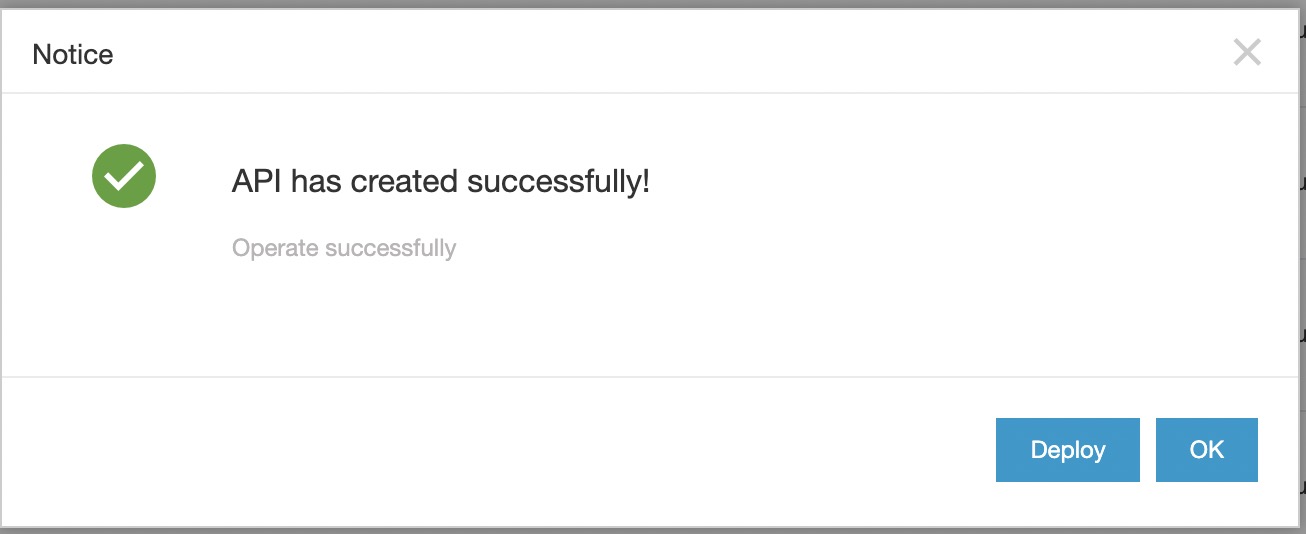Close the Notice dialog with X

coord(1247,52)
